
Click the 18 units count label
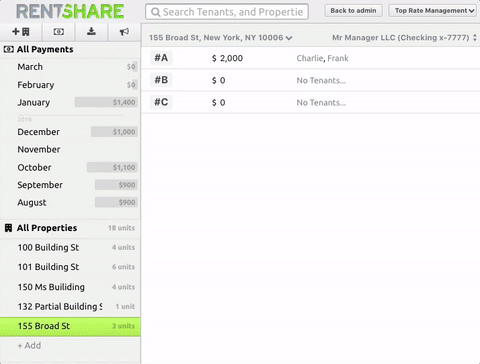click(121, 228)
